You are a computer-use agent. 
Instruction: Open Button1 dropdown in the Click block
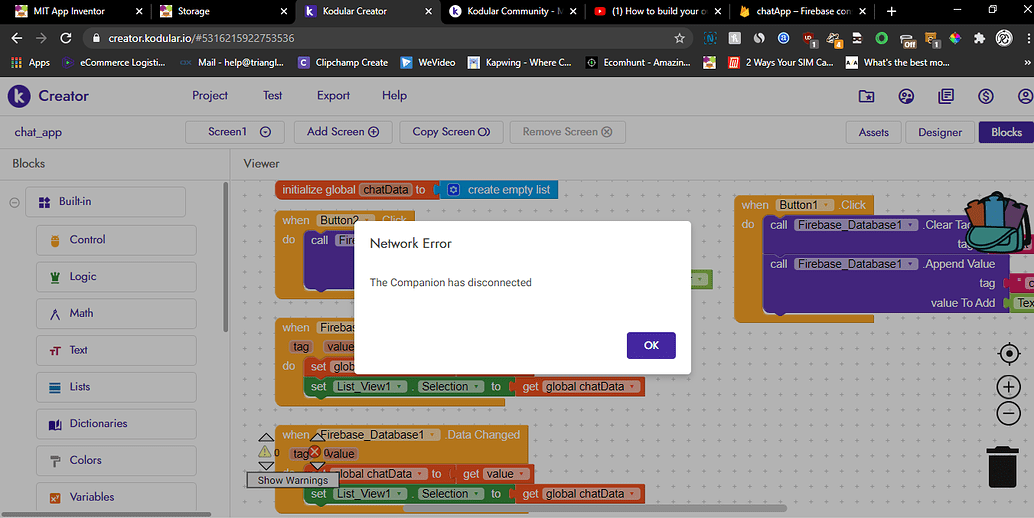click(x=826, y=205)
